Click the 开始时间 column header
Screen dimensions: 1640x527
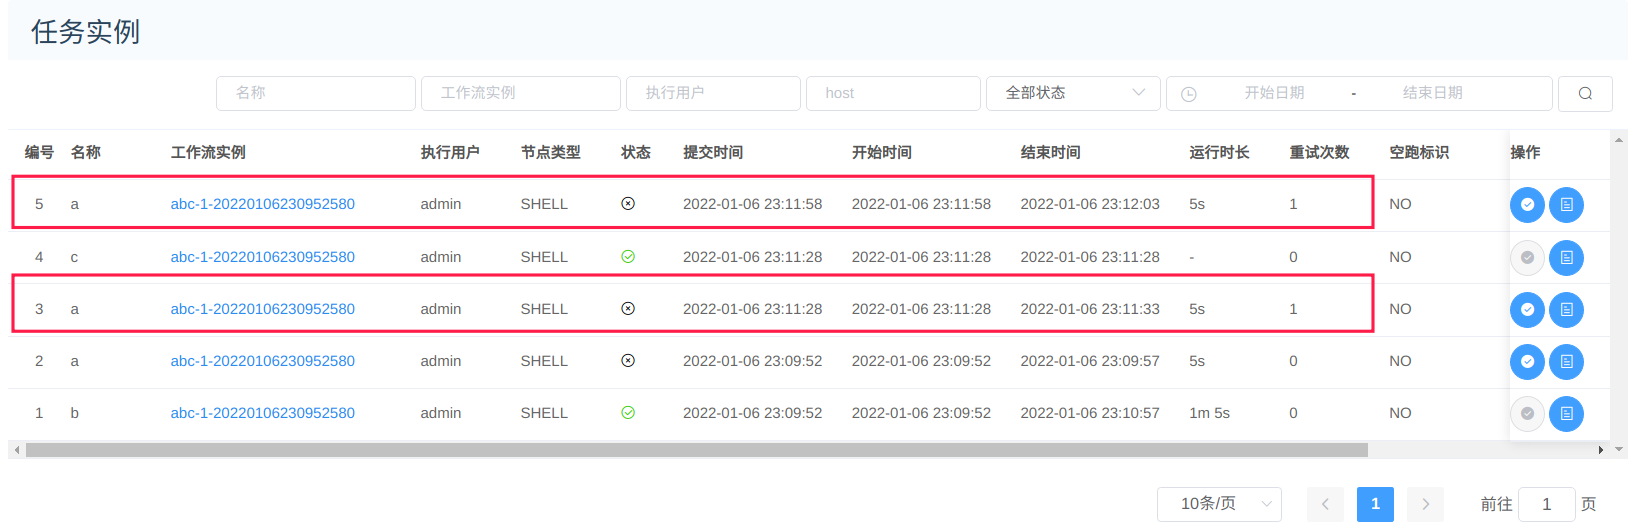pos(882,152)
